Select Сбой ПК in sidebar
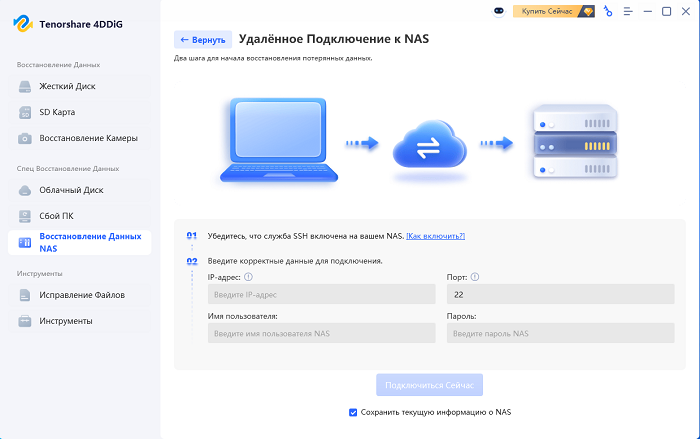This screenshot has height=439, width=700. click(x=79, y=216)
